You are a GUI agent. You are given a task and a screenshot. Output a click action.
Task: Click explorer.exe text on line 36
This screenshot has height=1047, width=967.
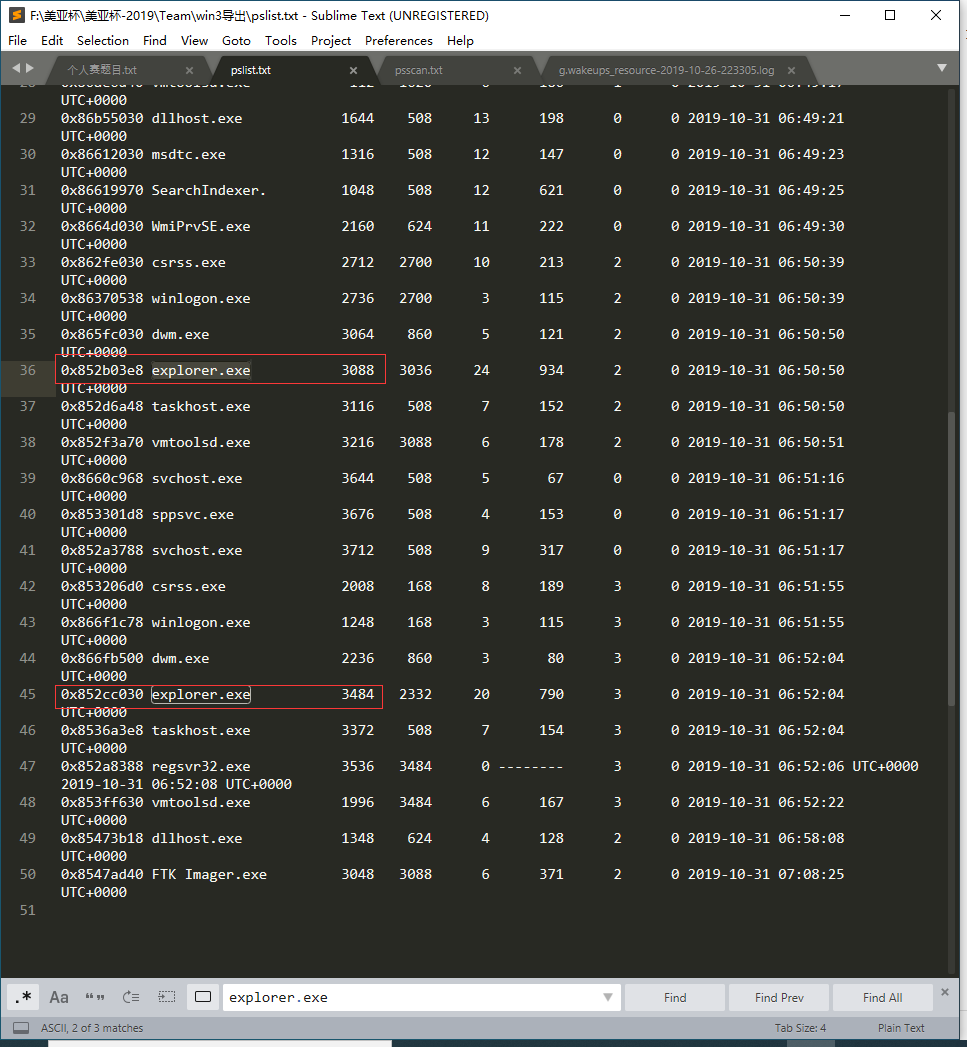point(201,370)
